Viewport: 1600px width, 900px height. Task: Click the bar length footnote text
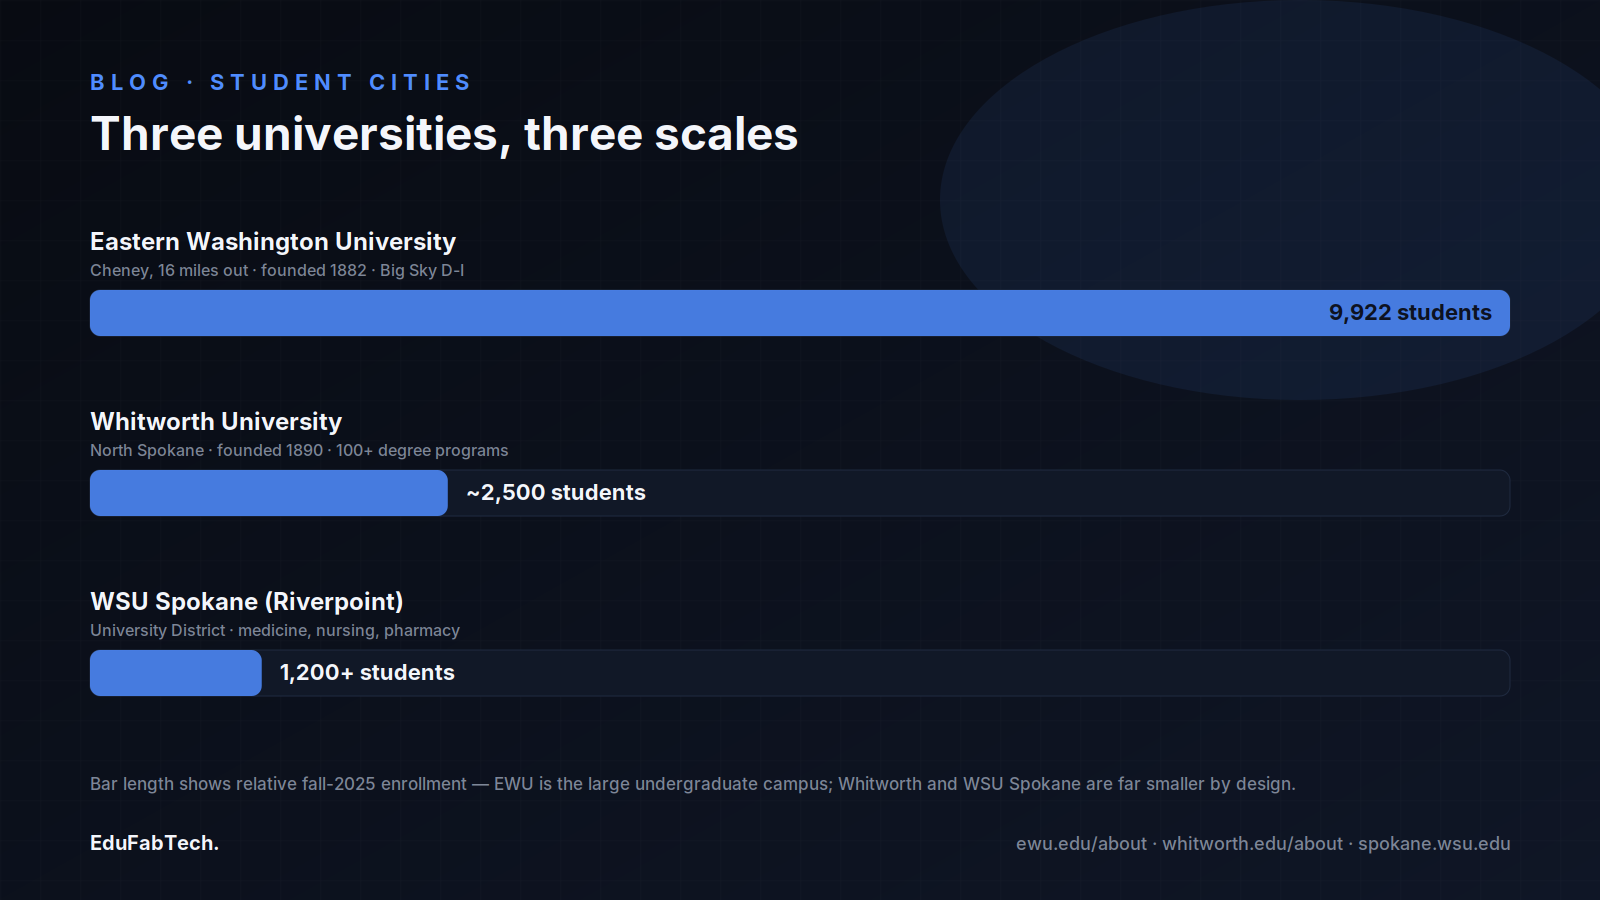point(693,784)
